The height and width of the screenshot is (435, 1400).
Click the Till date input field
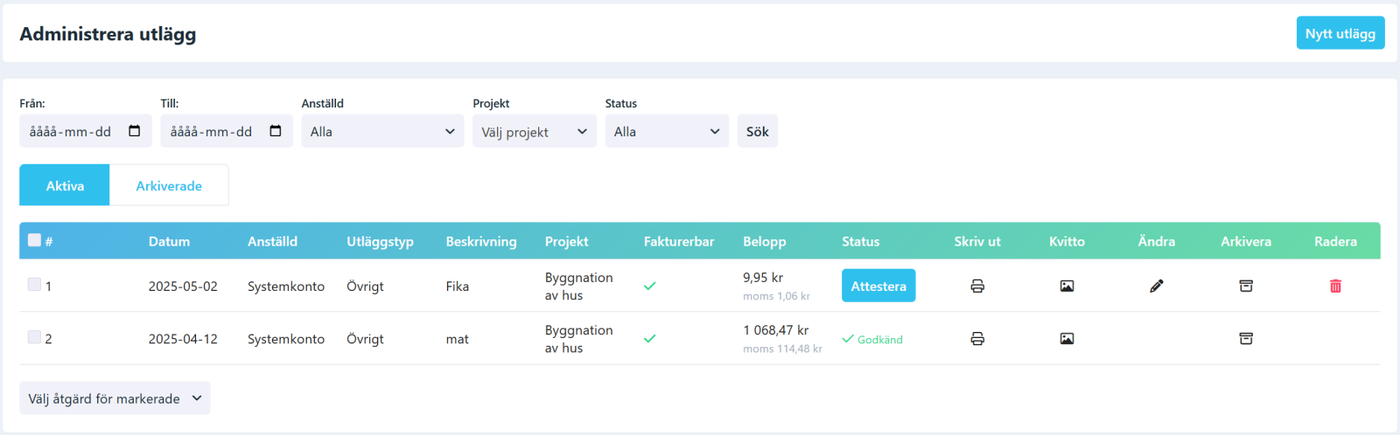point(227,131)
